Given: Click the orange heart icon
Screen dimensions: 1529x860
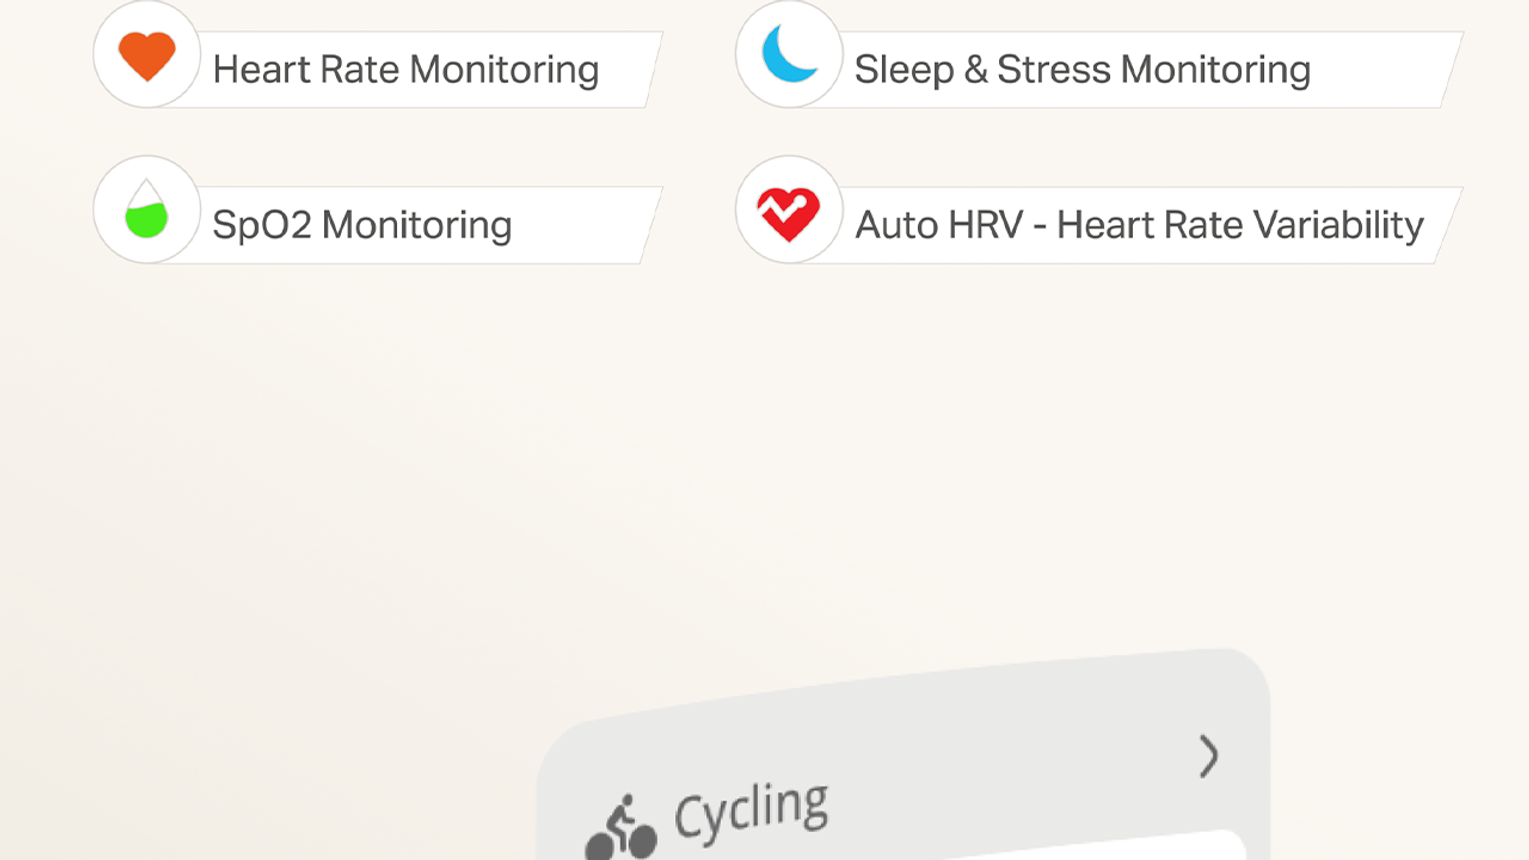Looking at the screenshot, I should pos(147,55).
